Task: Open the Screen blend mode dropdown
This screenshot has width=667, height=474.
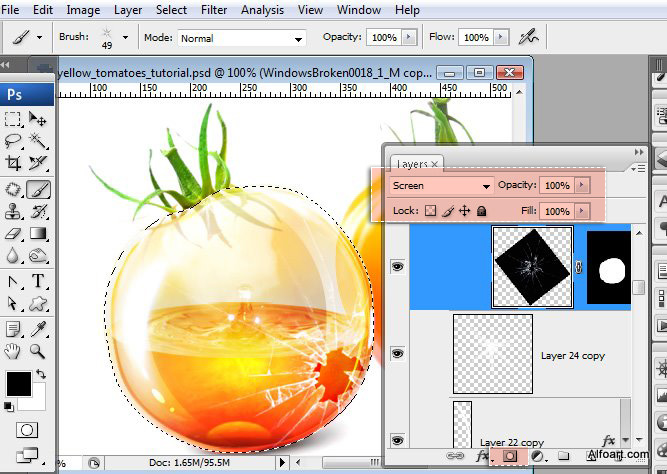Action: click(441, 186)
